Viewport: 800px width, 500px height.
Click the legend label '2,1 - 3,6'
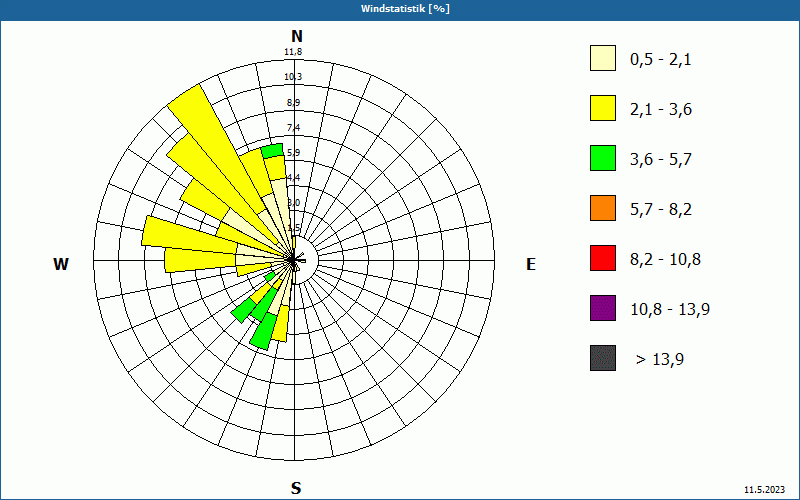point(661,110)
